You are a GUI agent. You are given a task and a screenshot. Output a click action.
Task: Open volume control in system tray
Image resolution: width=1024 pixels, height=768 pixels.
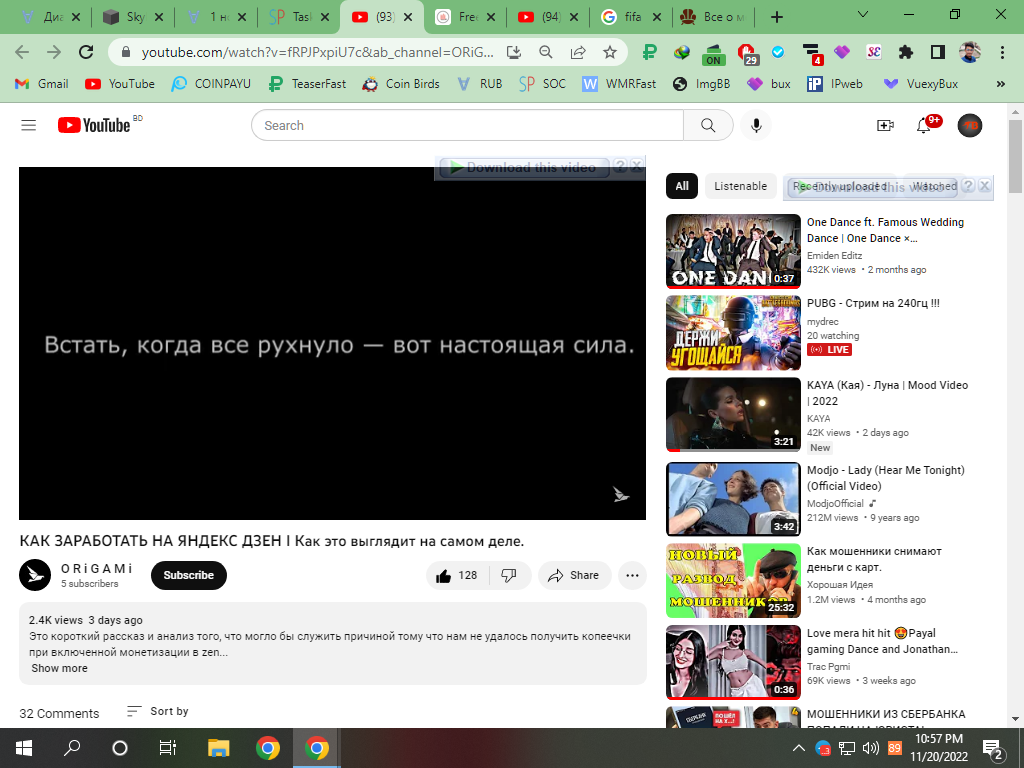870,748
